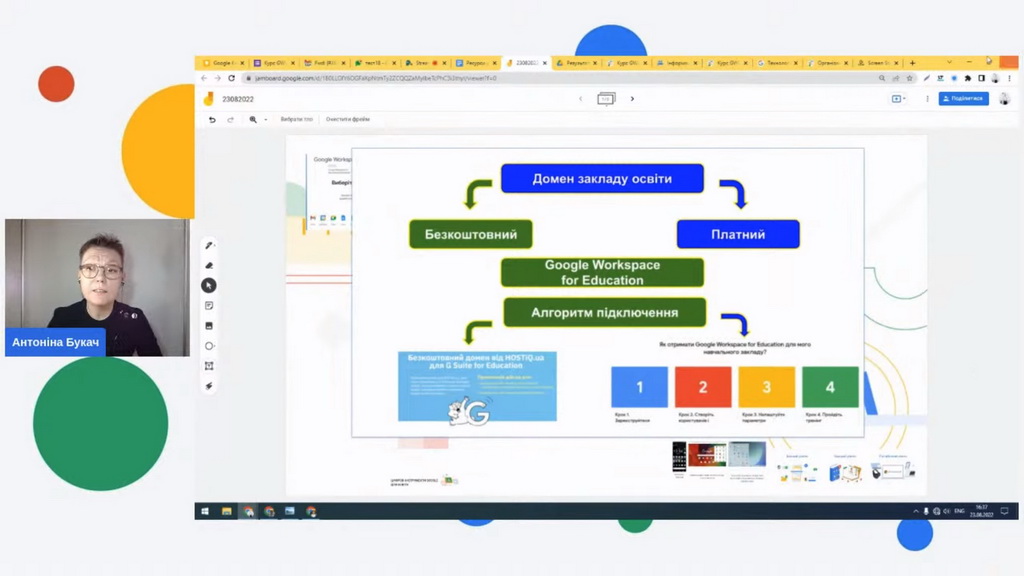The image size is (1024, 576).
Task: Choose the Circle shape tool
Action: click(209, 346)
